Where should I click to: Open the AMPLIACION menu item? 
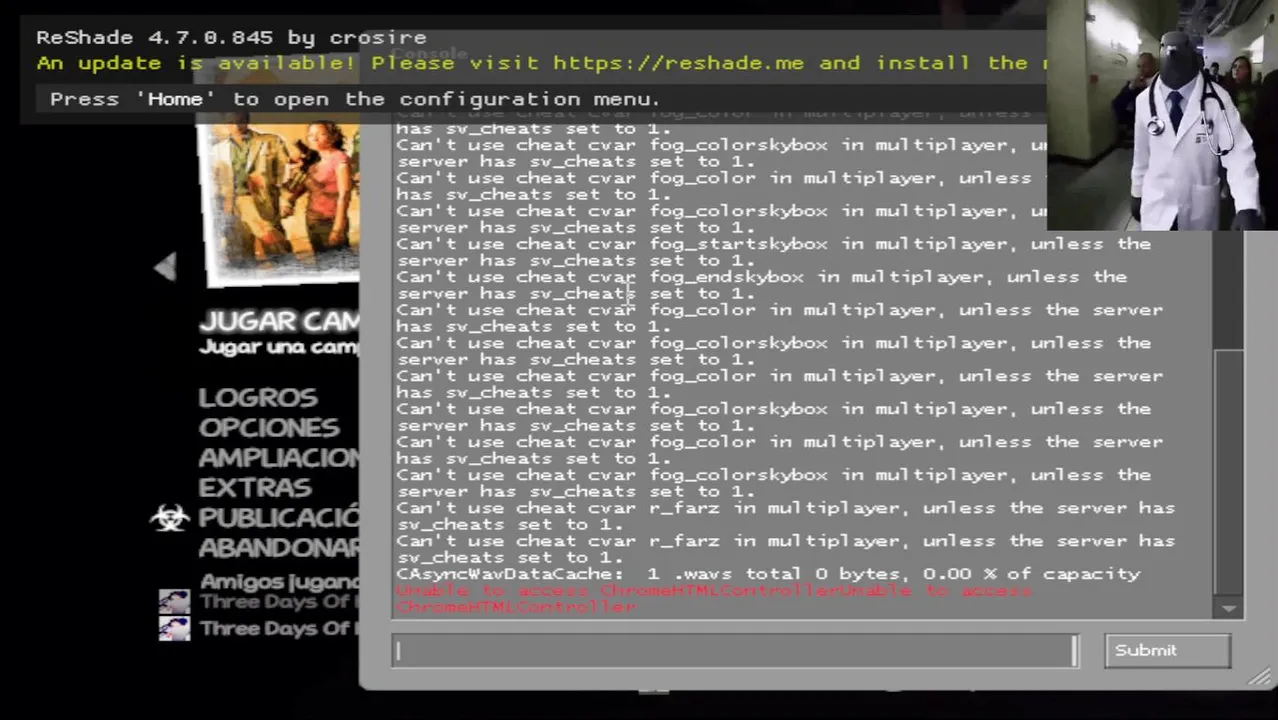(279, 457)
